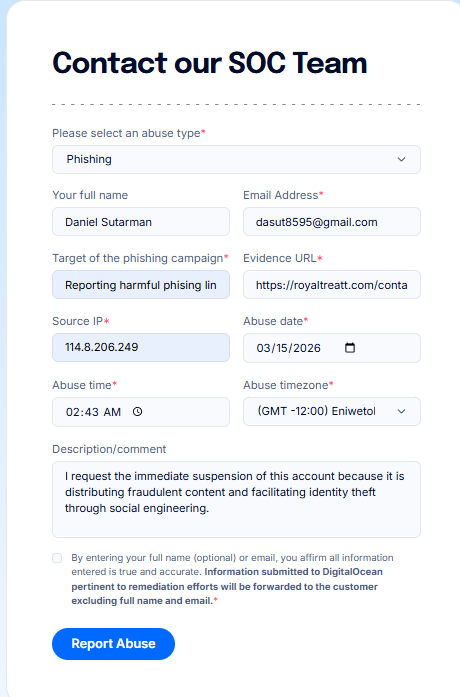Click the Abuse date value 03/15/2026

[288, 348]
